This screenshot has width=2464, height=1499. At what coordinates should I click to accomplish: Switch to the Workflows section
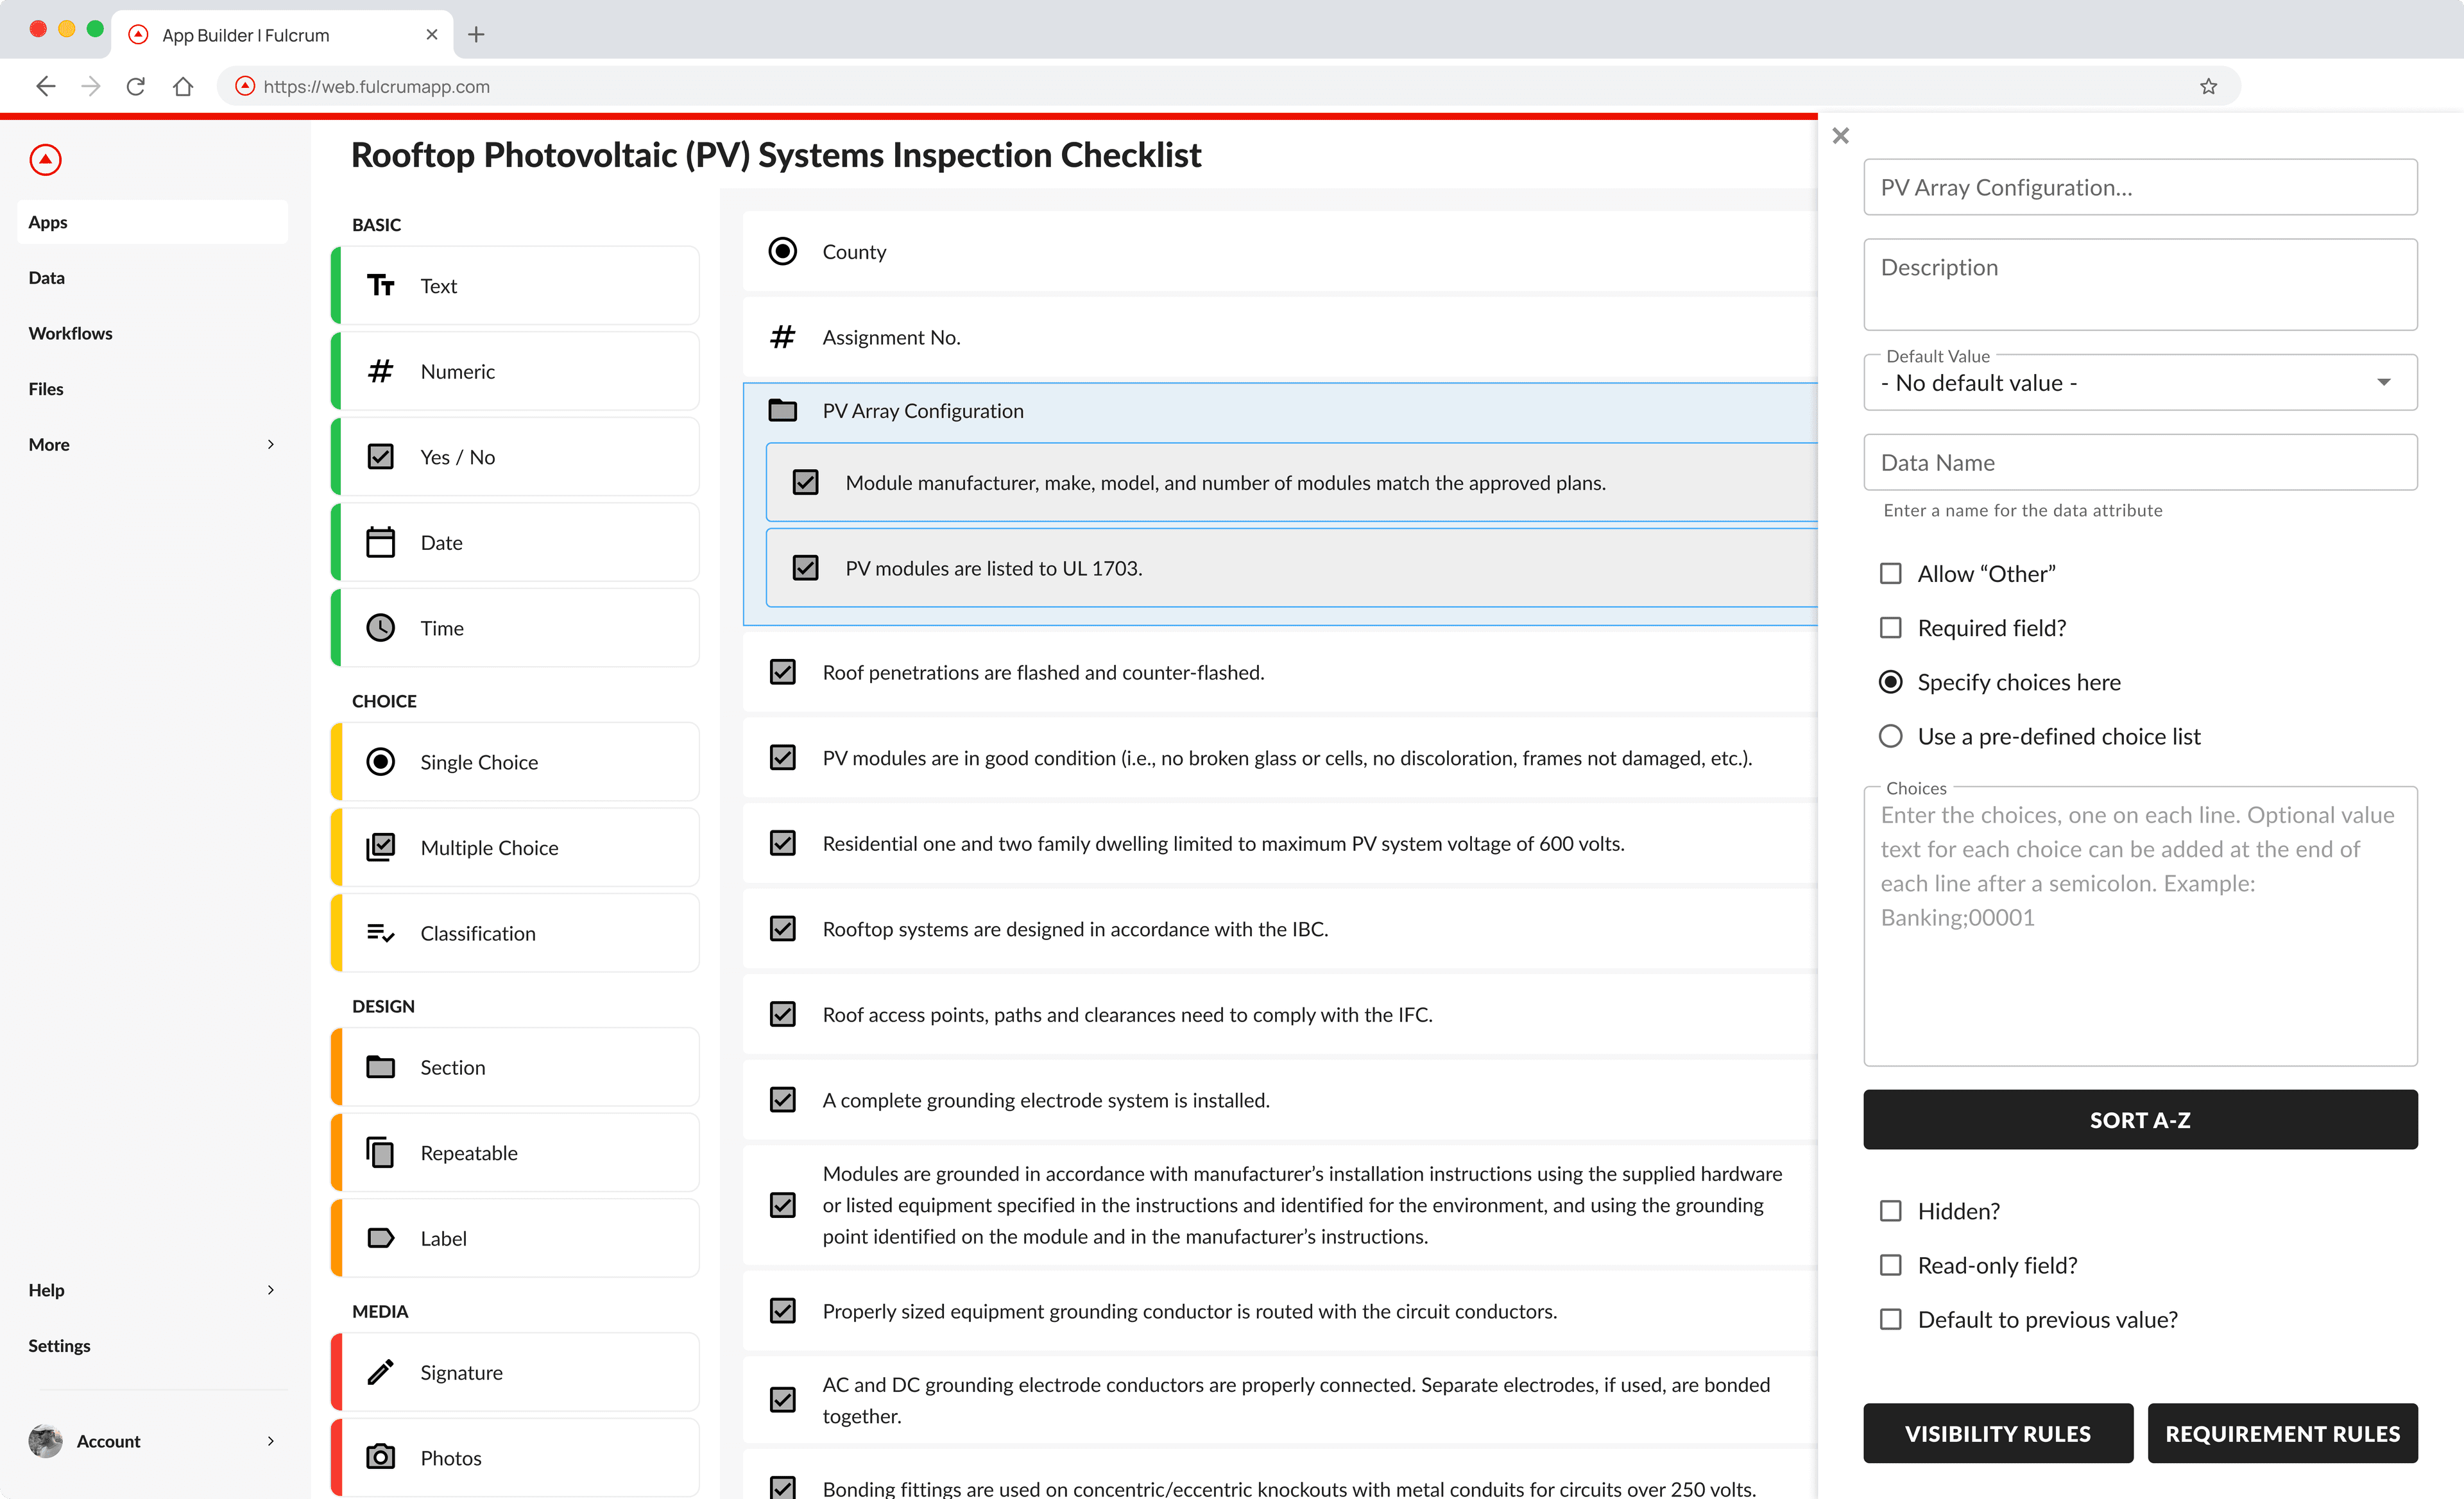[x=70, y=332]
